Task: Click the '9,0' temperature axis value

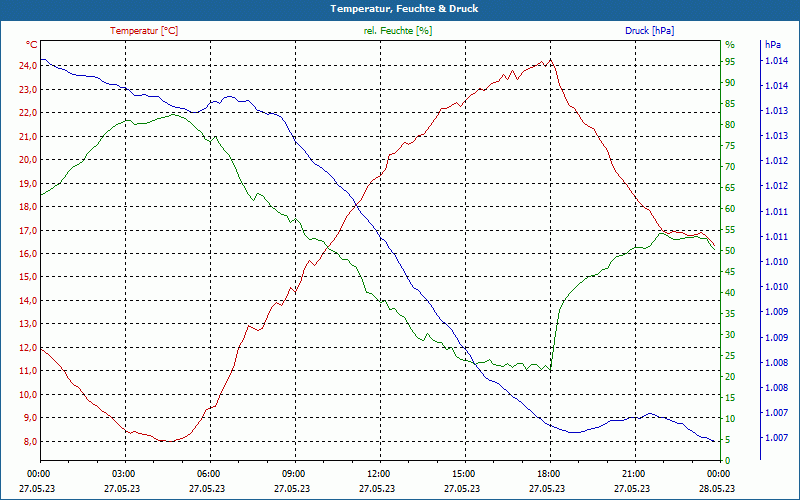Action: 30,418
